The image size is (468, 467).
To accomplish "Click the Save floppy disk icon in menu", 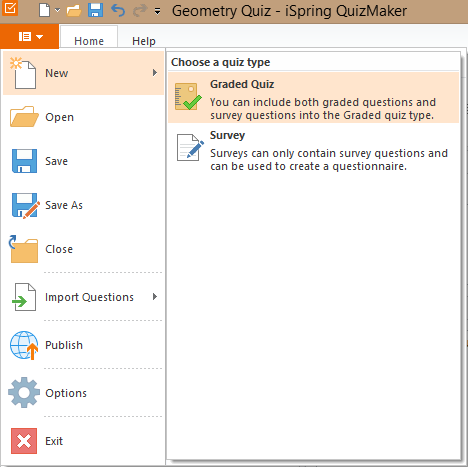I will click(24, 161).
